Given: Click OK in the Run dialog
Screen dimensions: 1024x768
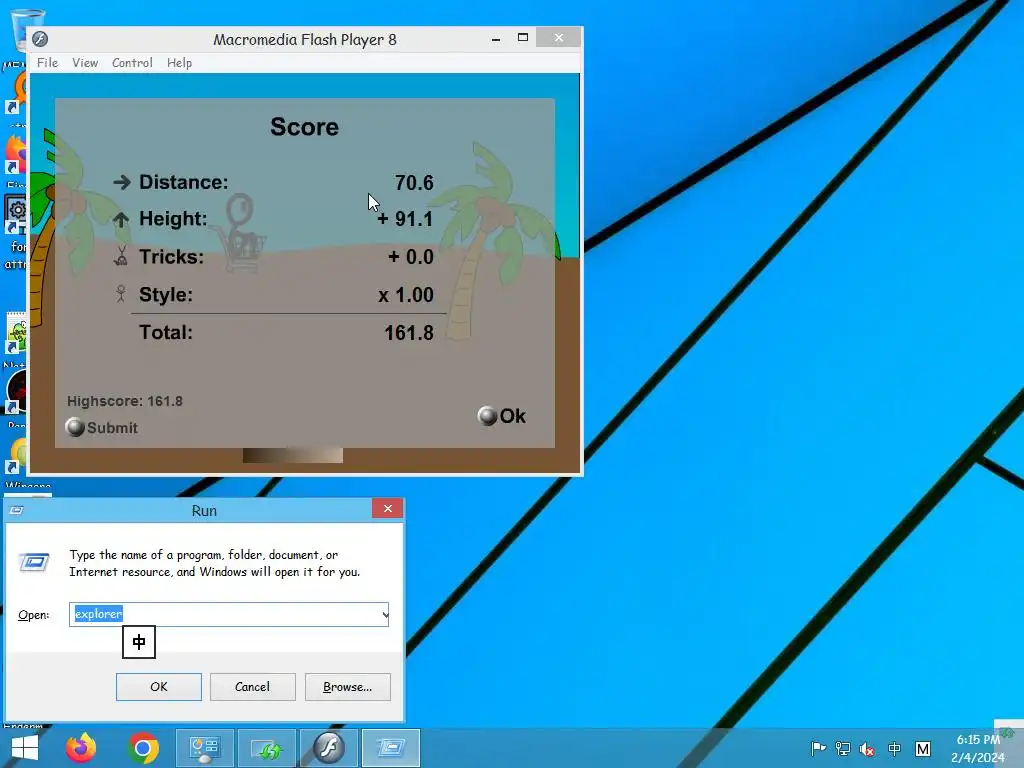Looking at the screenshot, I should (x=159, y=687).
